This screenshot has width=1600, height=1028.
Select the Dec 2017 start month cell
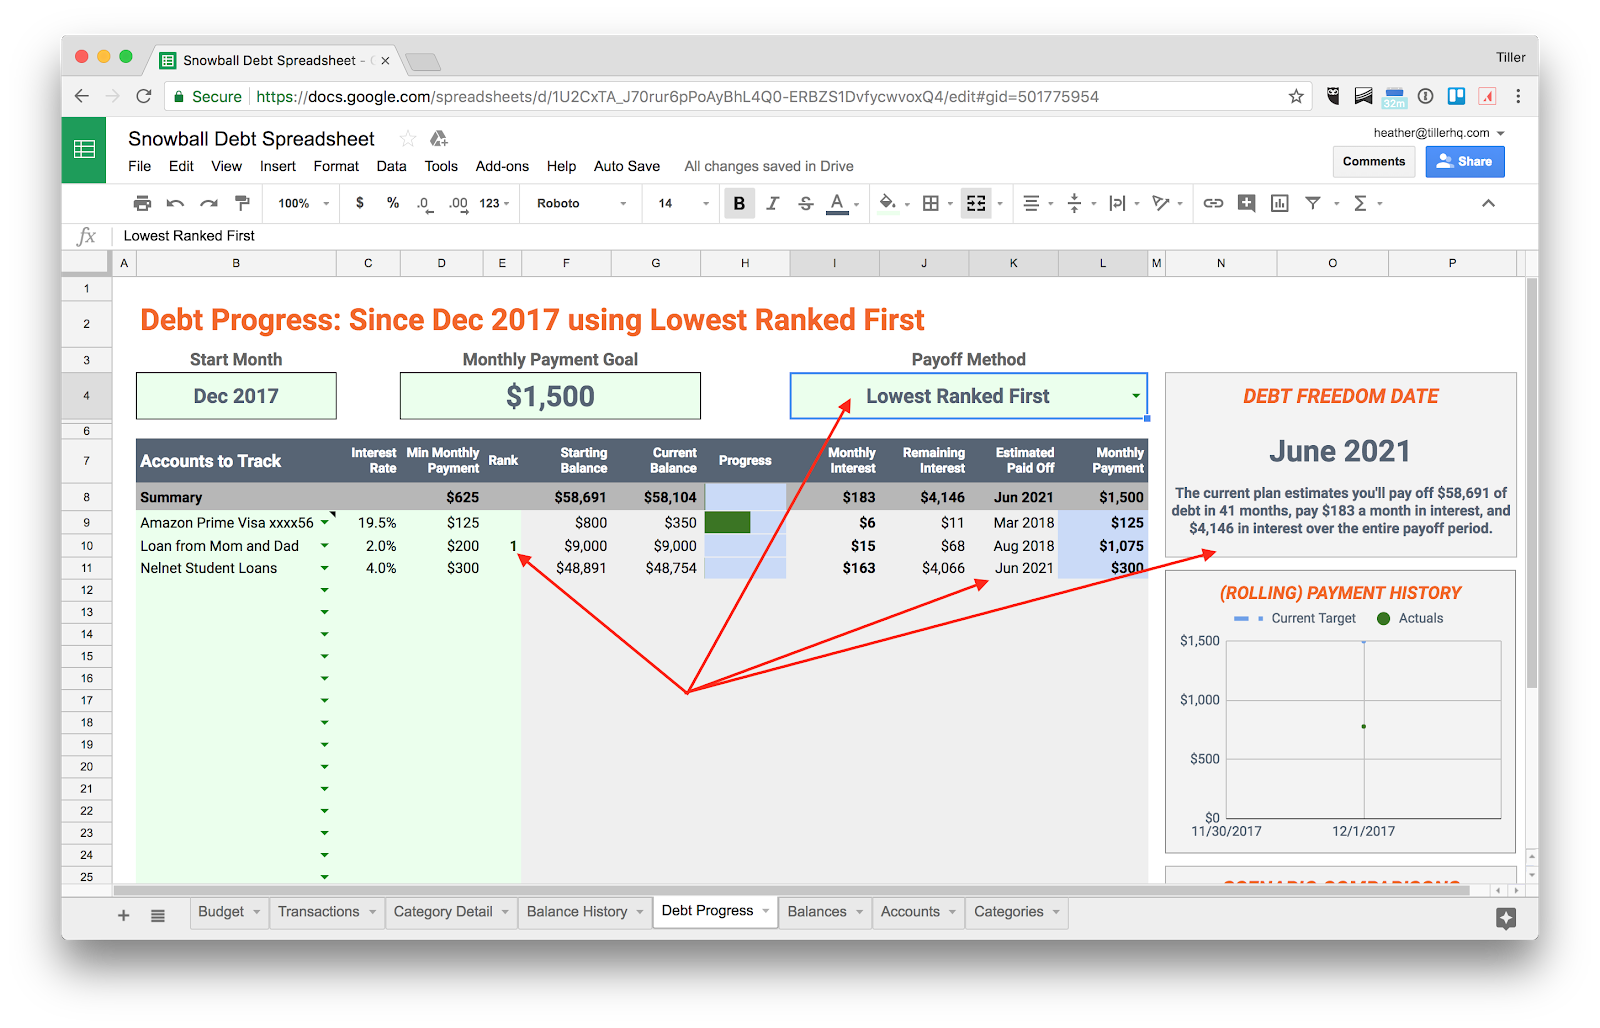coord(236,396)
